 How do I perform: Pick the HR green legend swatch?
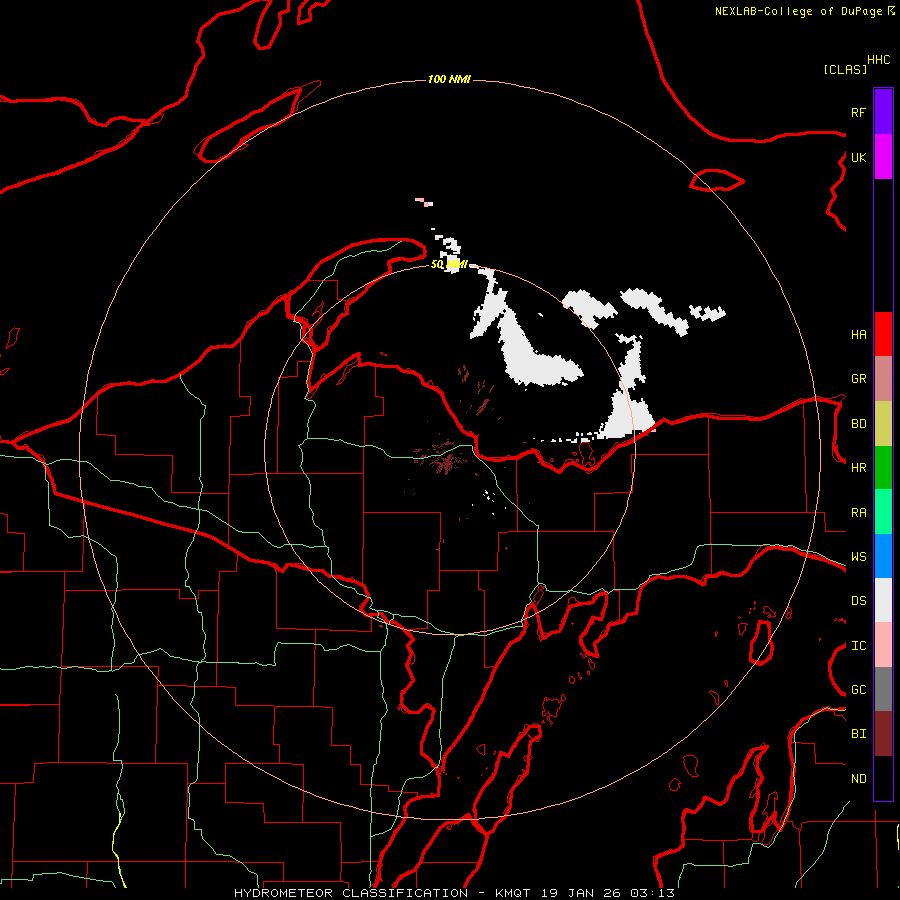click(883, 468)
